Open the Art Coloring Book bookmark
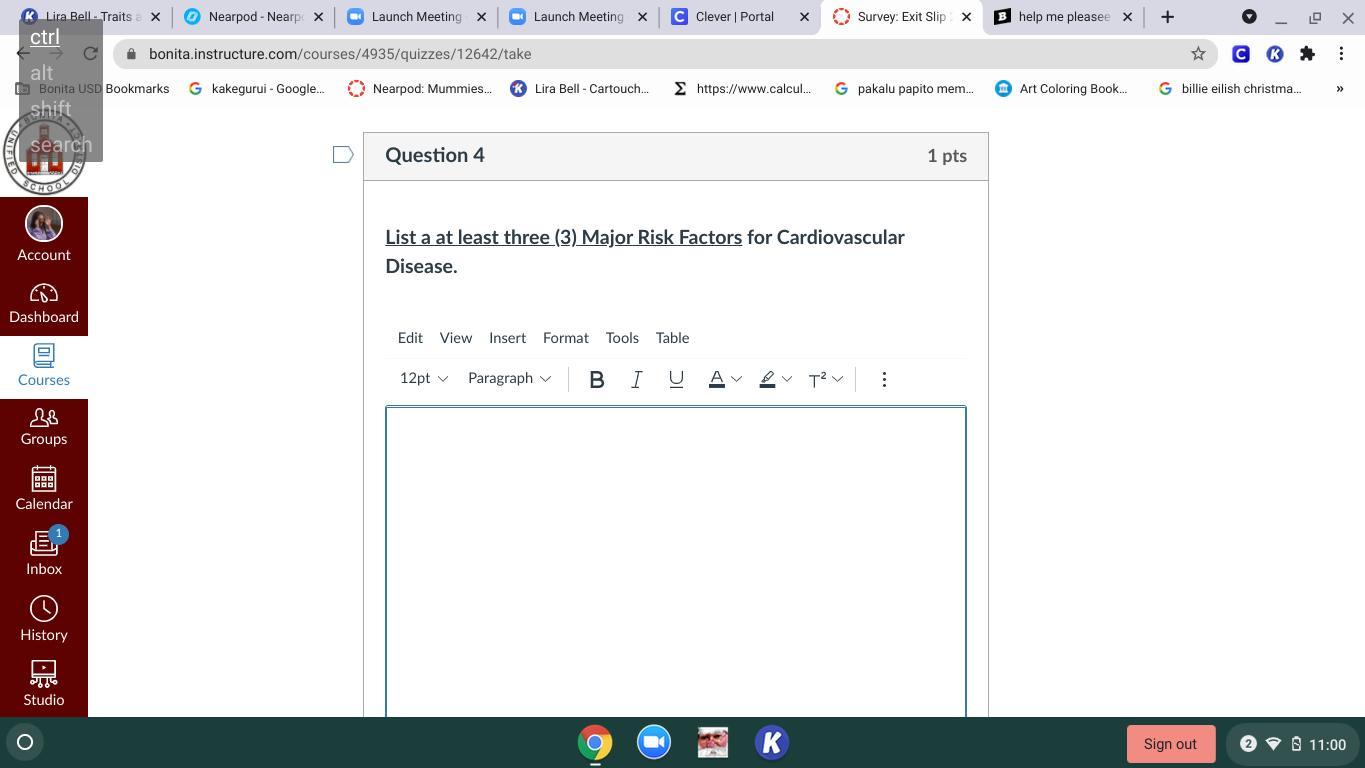The image size is (1365, 768). tap(1062, 89)
